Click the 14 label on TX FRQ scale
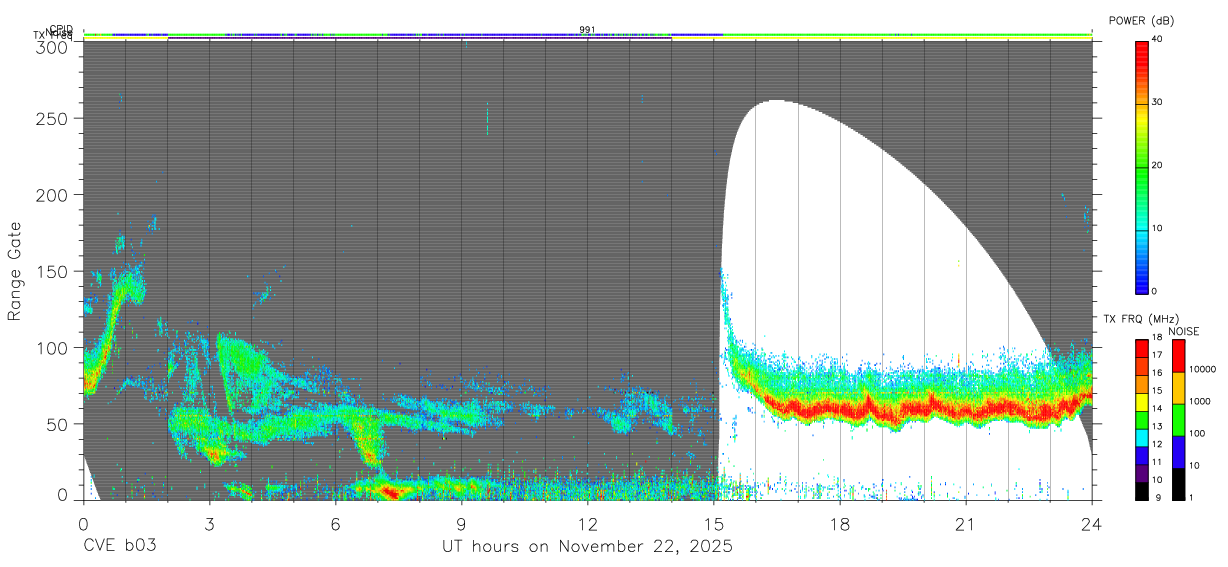The image size is (1228, 567). tap(1157, 409)
